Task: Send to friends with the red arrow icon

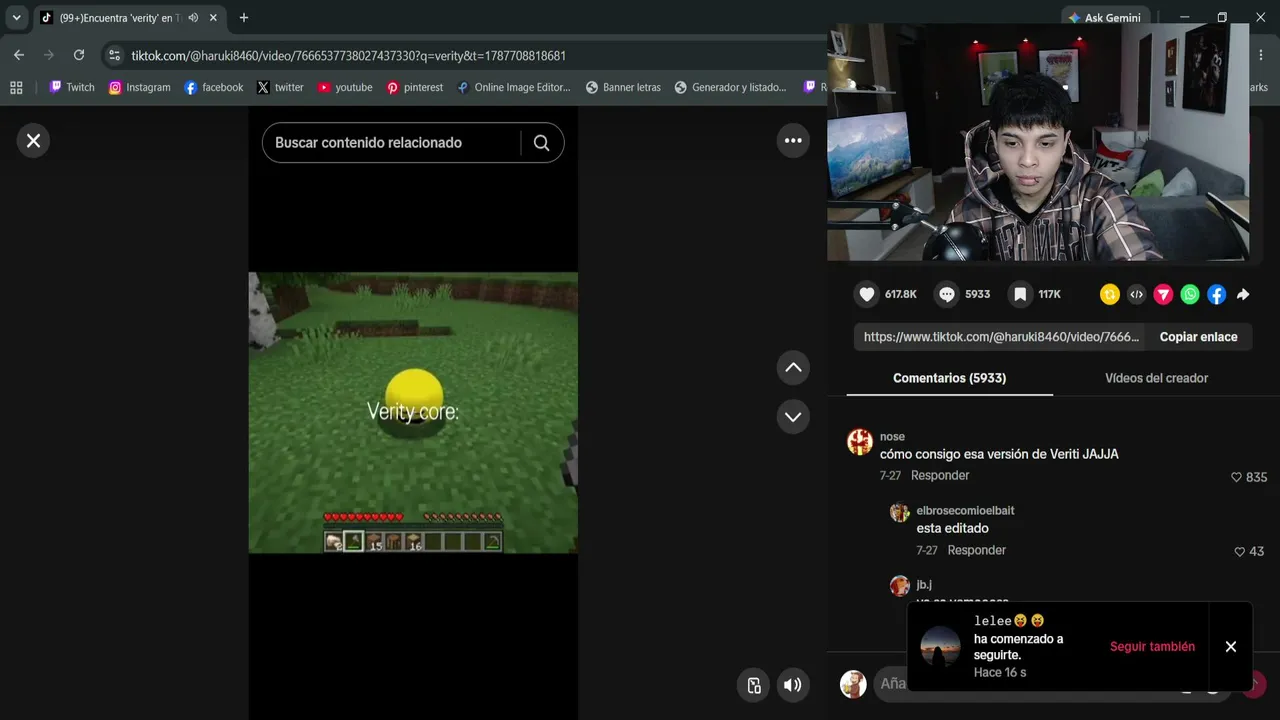Action: coord(1163,294)
